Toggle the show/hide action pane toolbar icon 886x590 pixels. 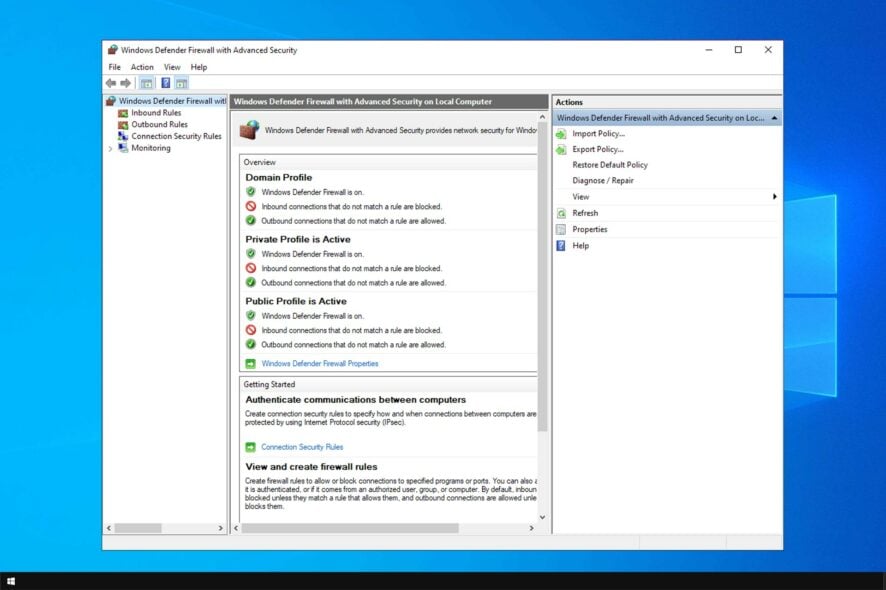(x=181, y=83)
